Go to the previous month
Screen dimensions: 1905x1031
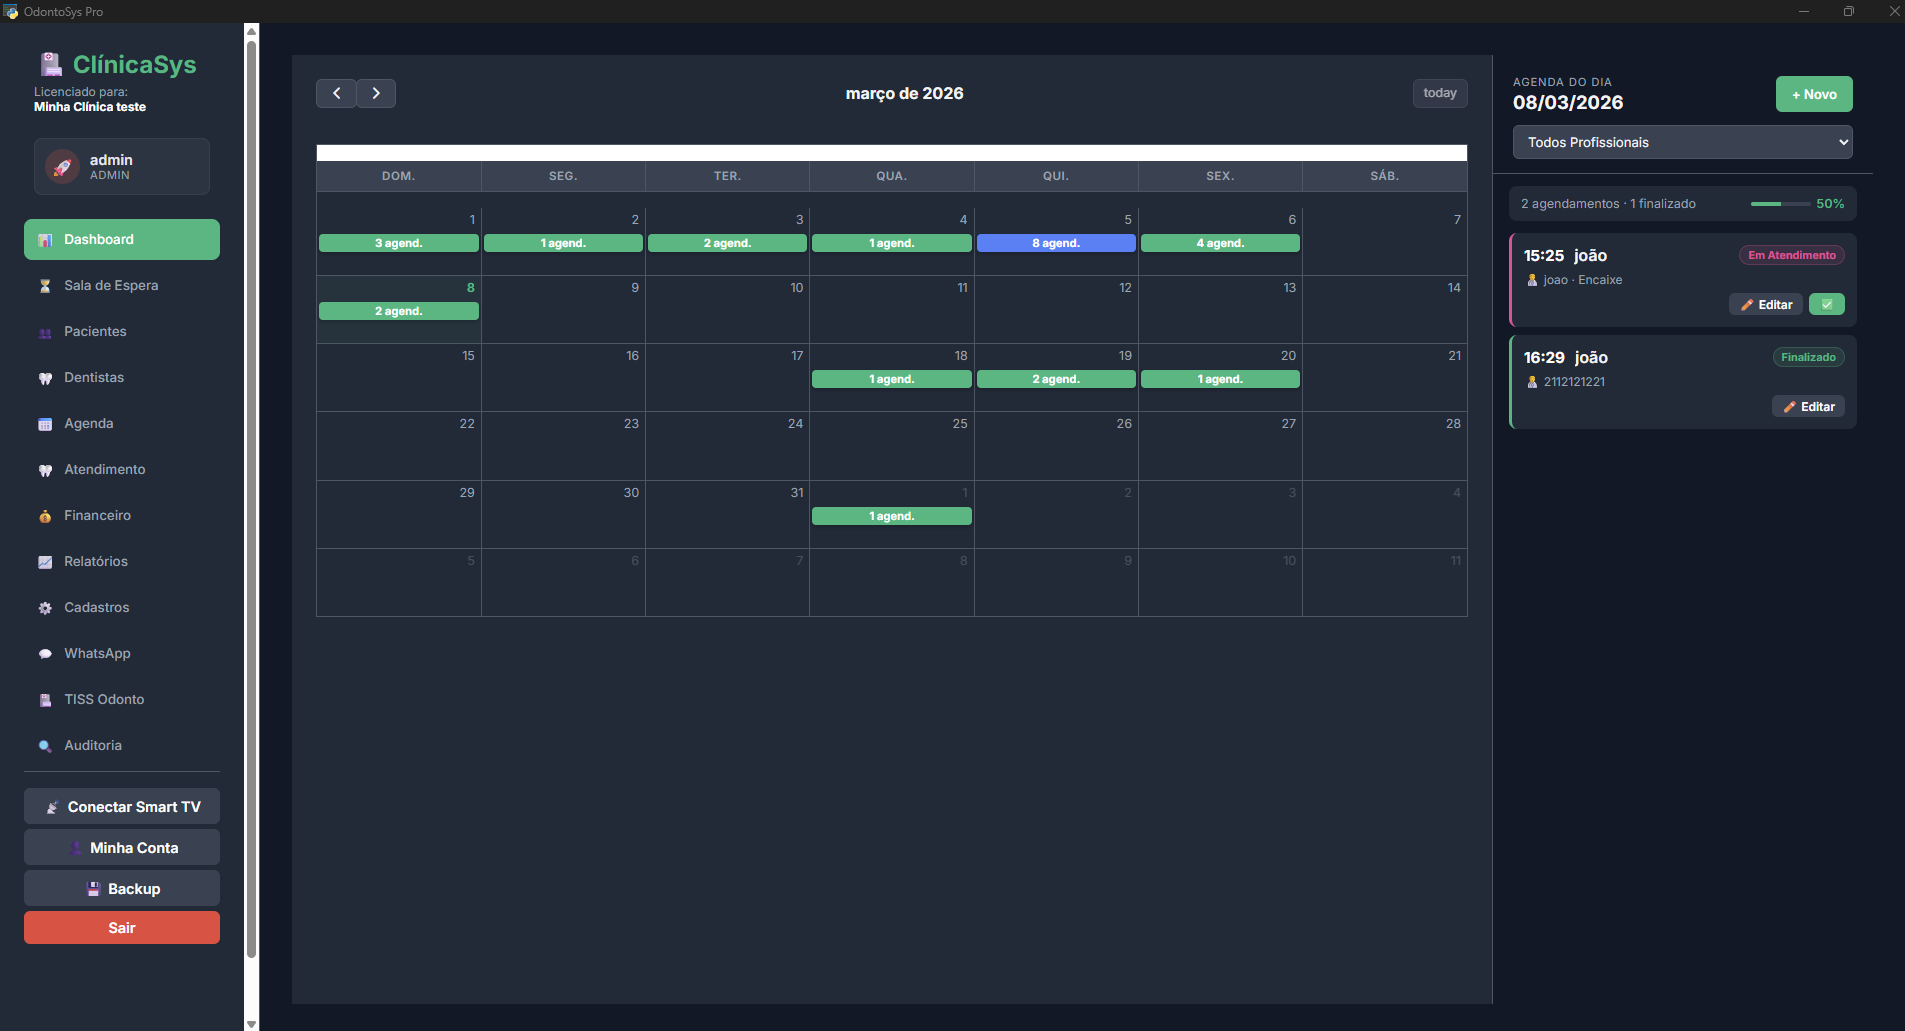[337, 93]
